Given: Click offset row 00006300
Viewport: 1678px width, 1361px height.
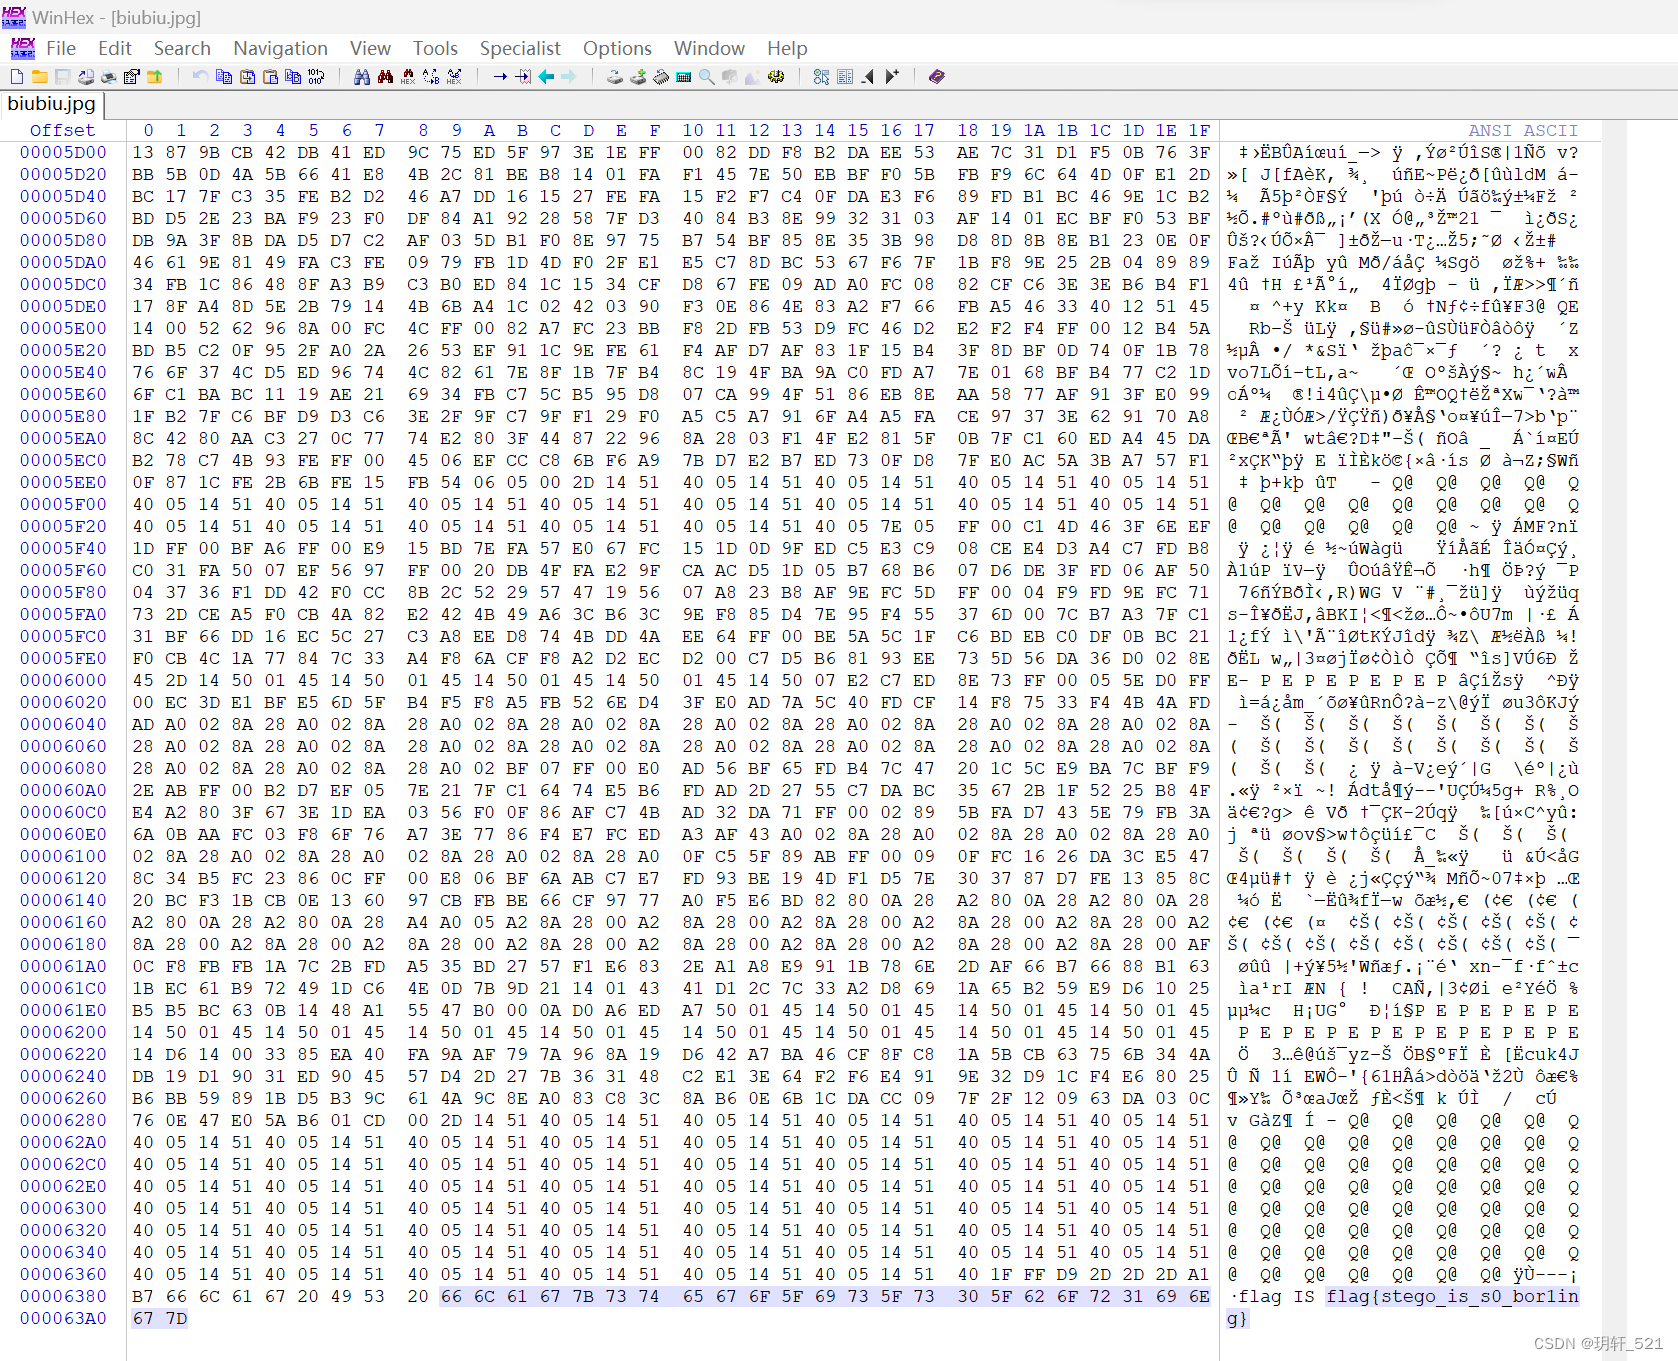Looking at the screenshot, I should [x=63, y=1208].
